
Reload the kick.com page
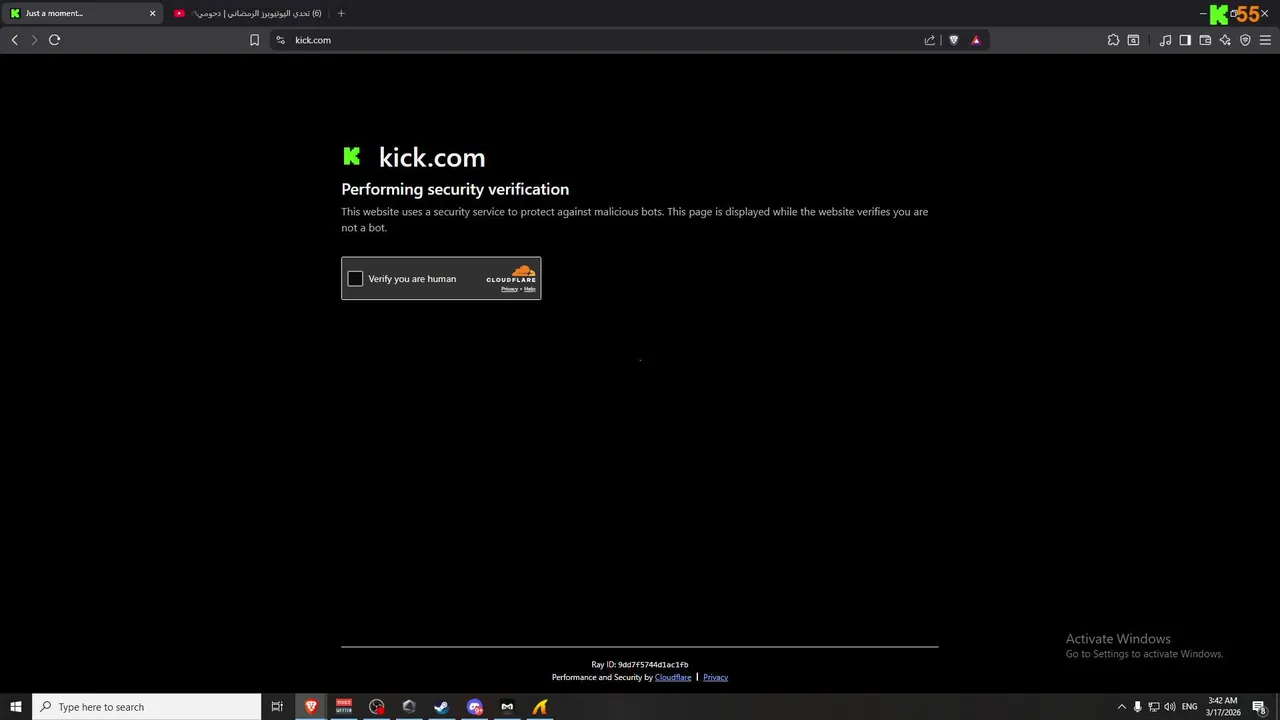(55, 40)
